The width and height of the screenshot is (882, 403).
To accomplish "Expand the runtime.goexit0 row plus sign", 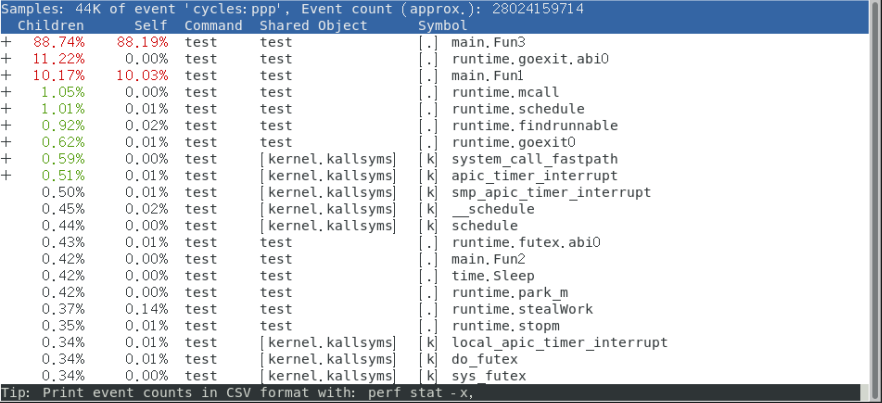I will [6, 142].
